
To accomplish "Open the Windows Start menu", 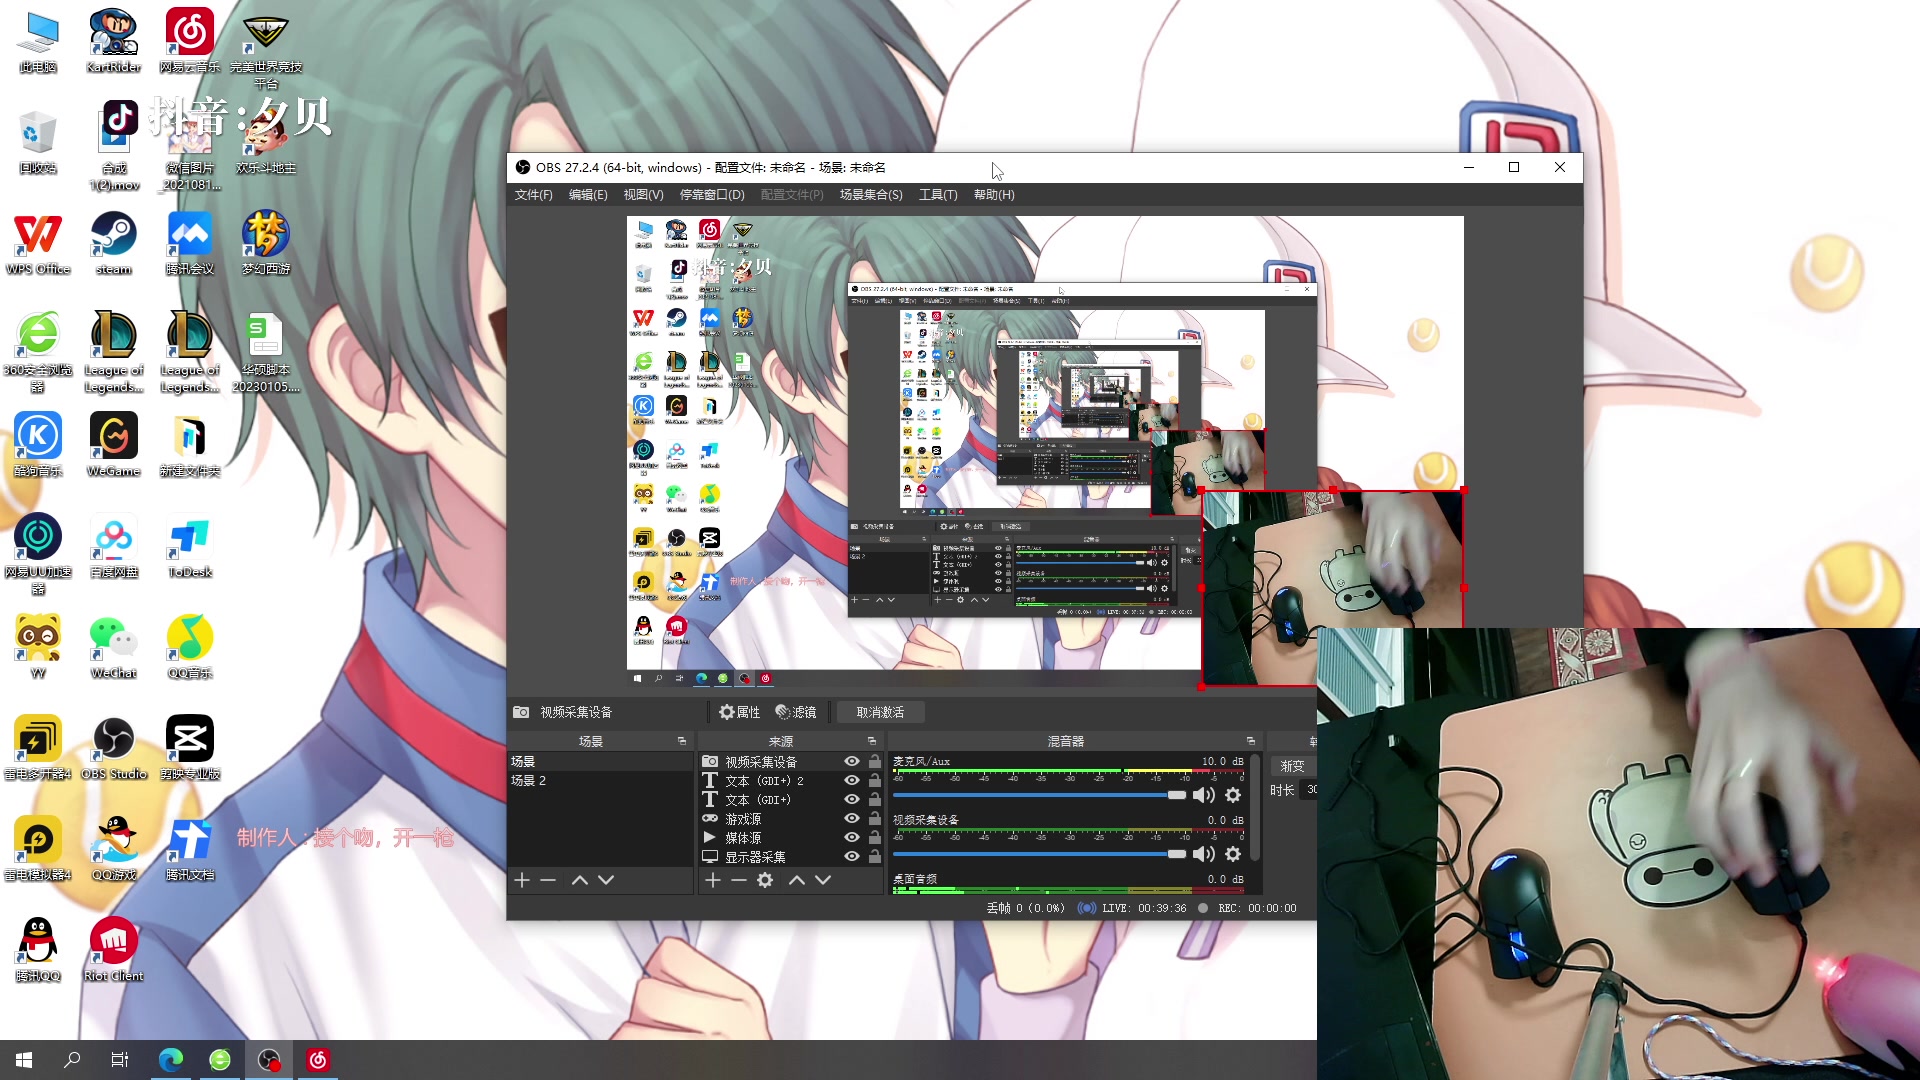I will point(24,1060).
